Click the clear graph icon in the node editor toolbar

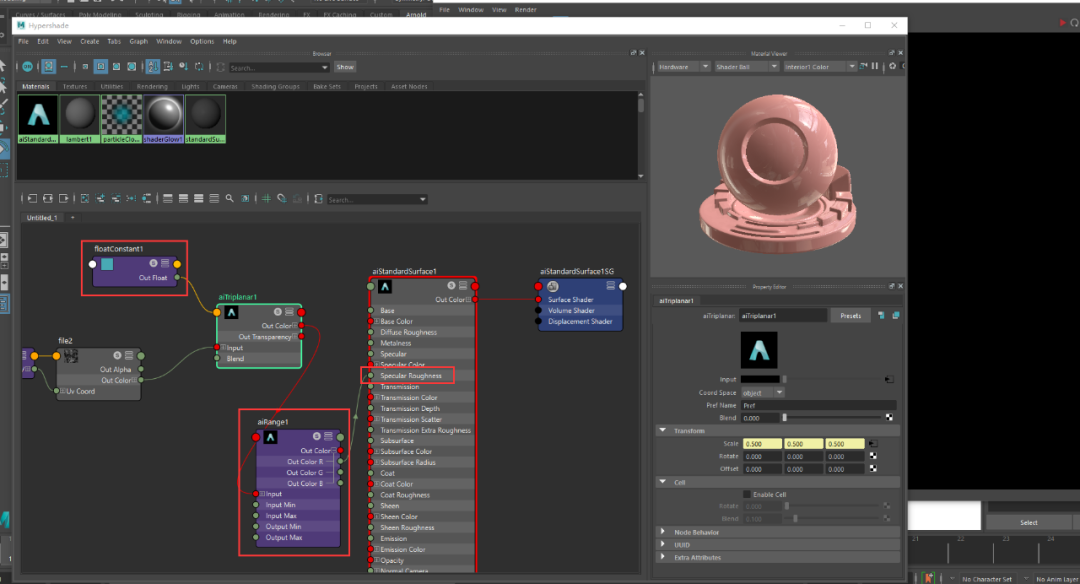point(85,198)
